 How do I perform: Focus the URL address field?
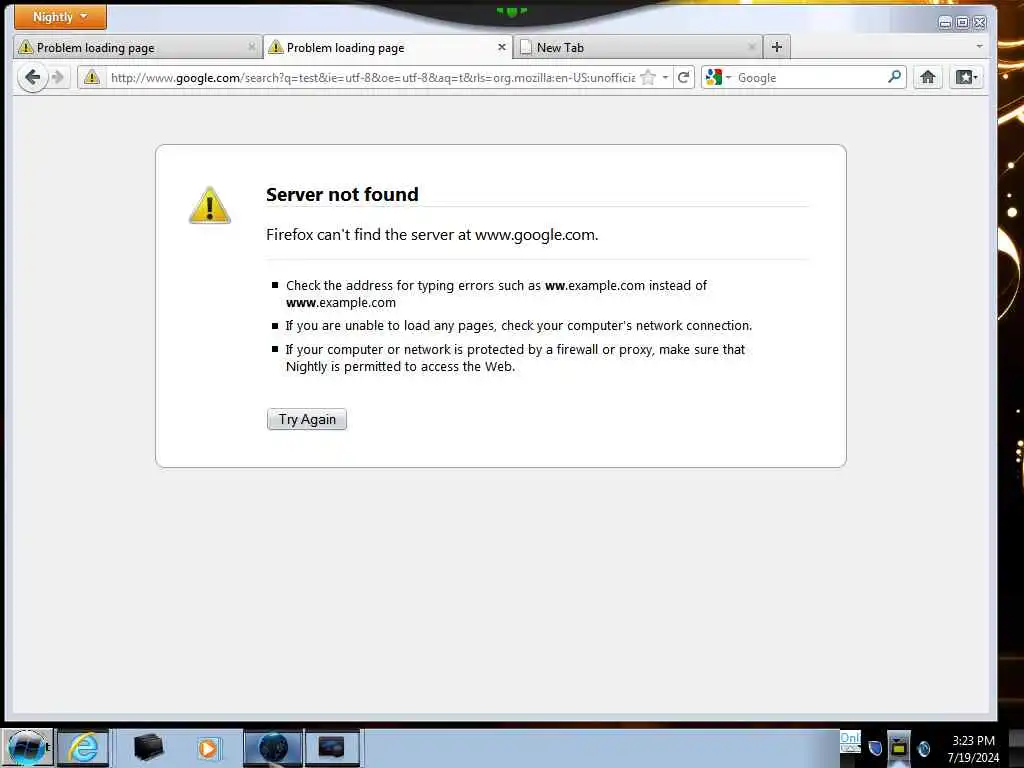(372, 78)
